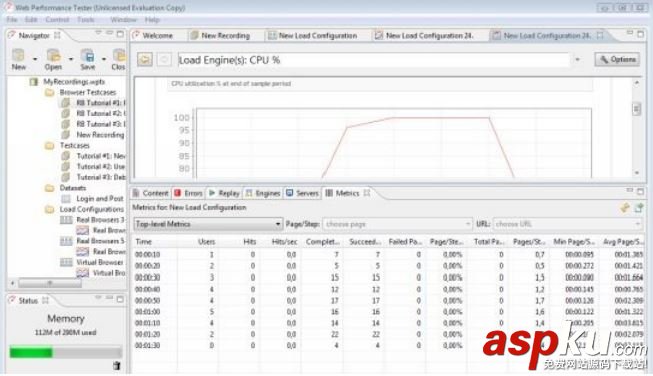Viewport: 653px width, 376px height.
Task: Select the 00:01:00 metrics row
Action: [388, 311]
